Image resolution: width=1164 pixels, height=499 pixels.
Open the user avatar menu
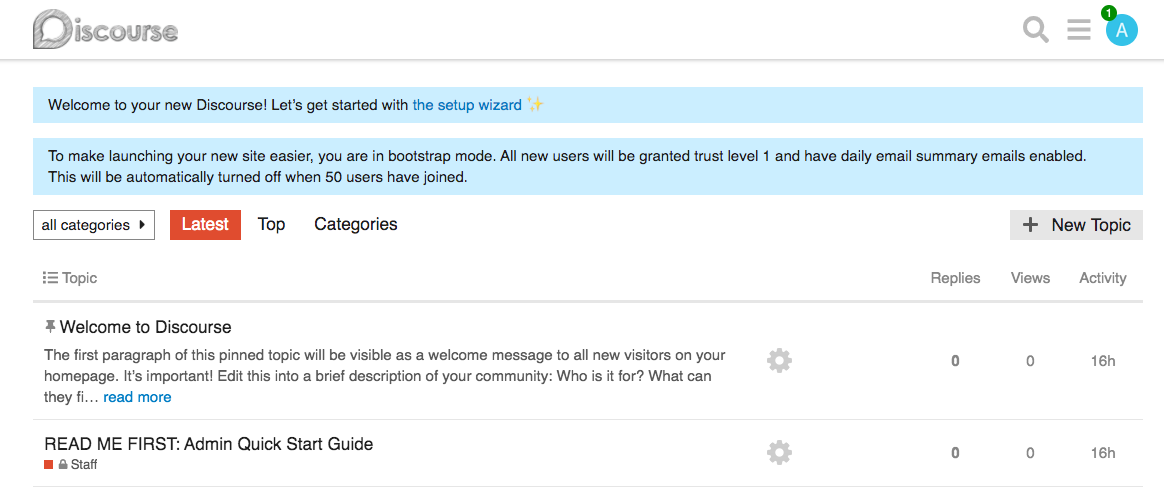[1122, 31]
